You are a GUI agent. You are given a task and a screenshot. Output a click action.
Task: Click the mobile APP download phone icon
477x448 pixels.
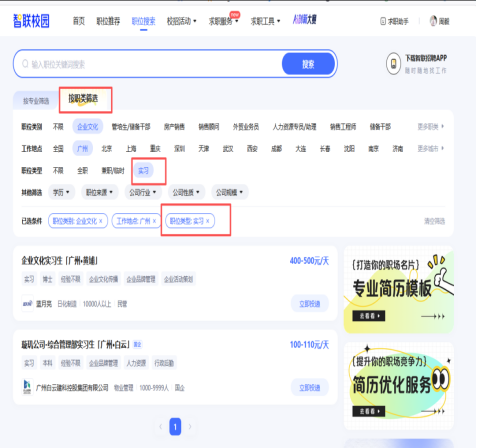click(x=393, y=63)
